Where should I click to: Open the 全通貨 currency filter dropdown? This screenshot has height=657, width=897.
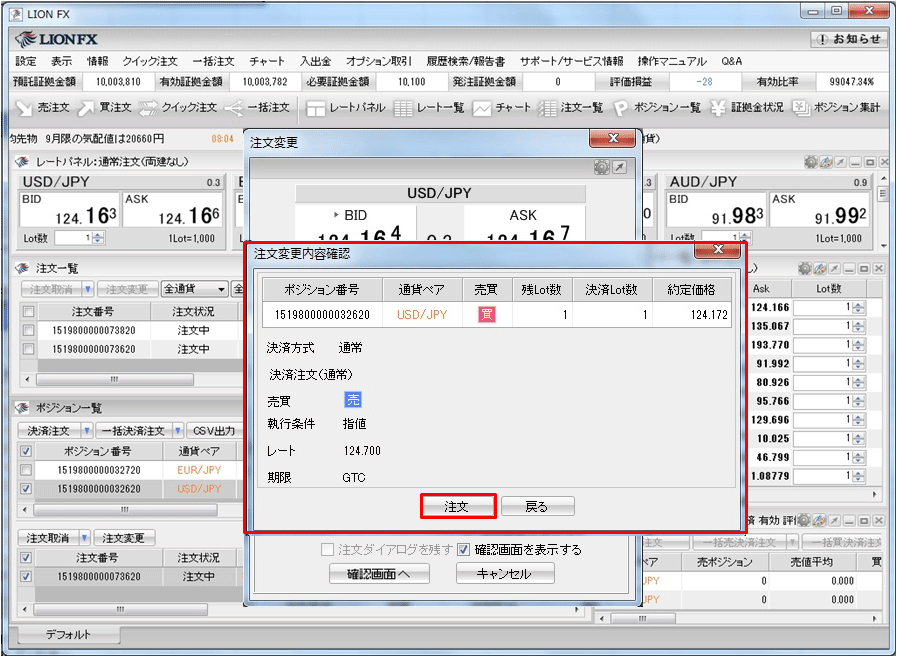click(x=195, y=289)
